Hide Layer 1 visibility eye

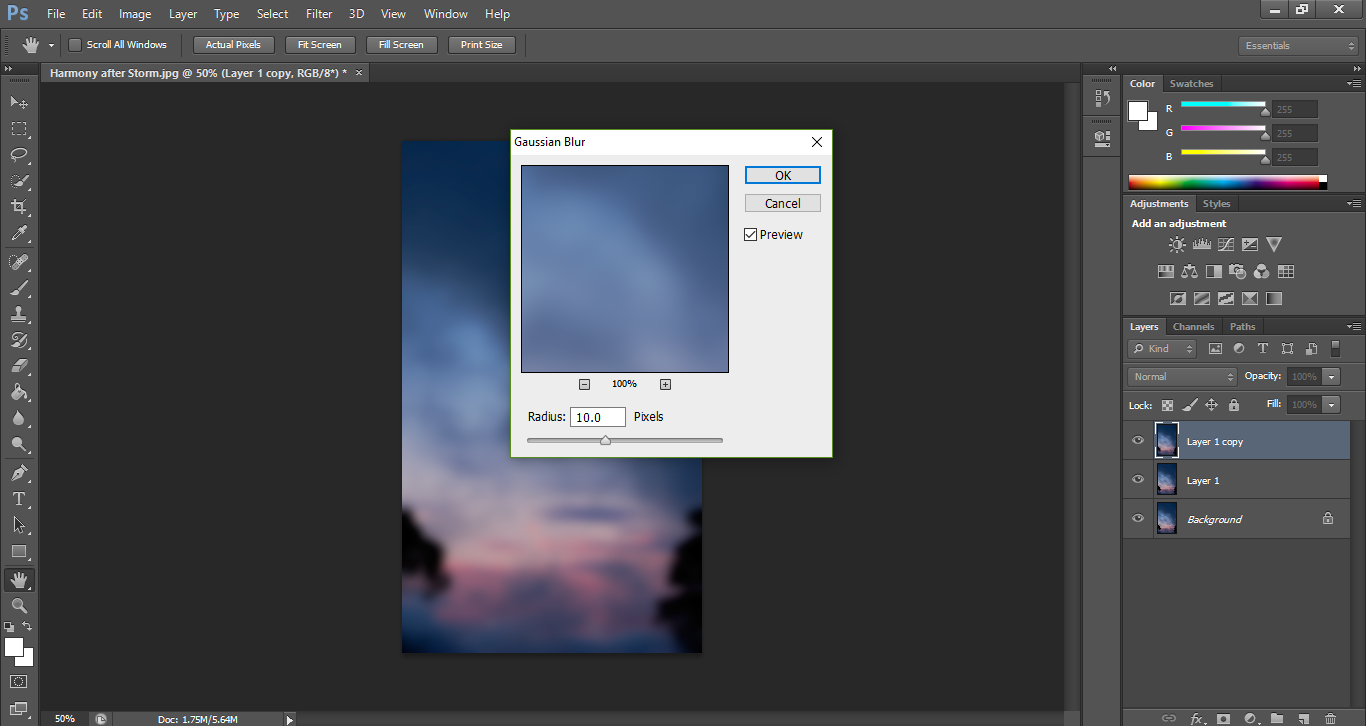pyautogui.click(x=1137, y=480)
